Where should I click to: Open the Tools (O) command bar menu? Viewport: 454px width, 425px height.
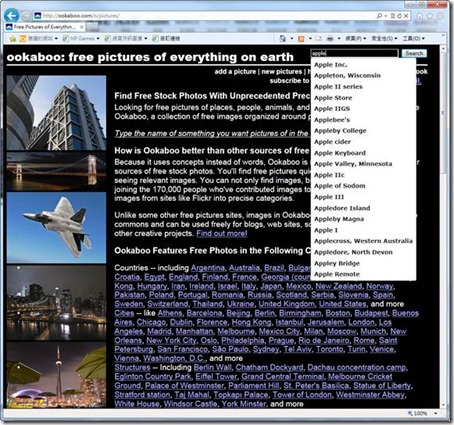point(413,39)
